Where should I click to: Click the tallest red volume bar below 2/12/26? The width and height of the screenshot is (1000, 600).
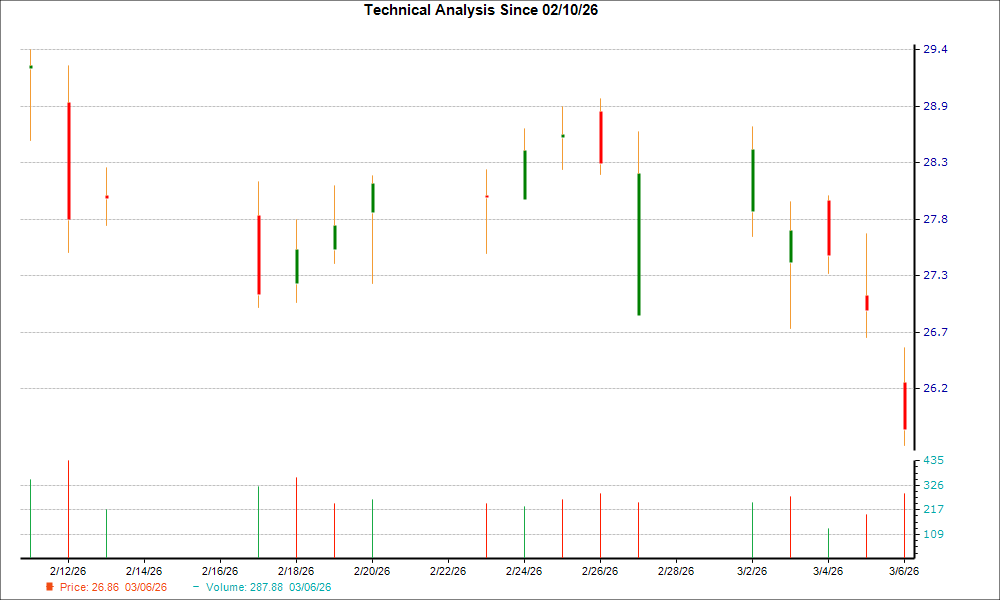[67, 505]
